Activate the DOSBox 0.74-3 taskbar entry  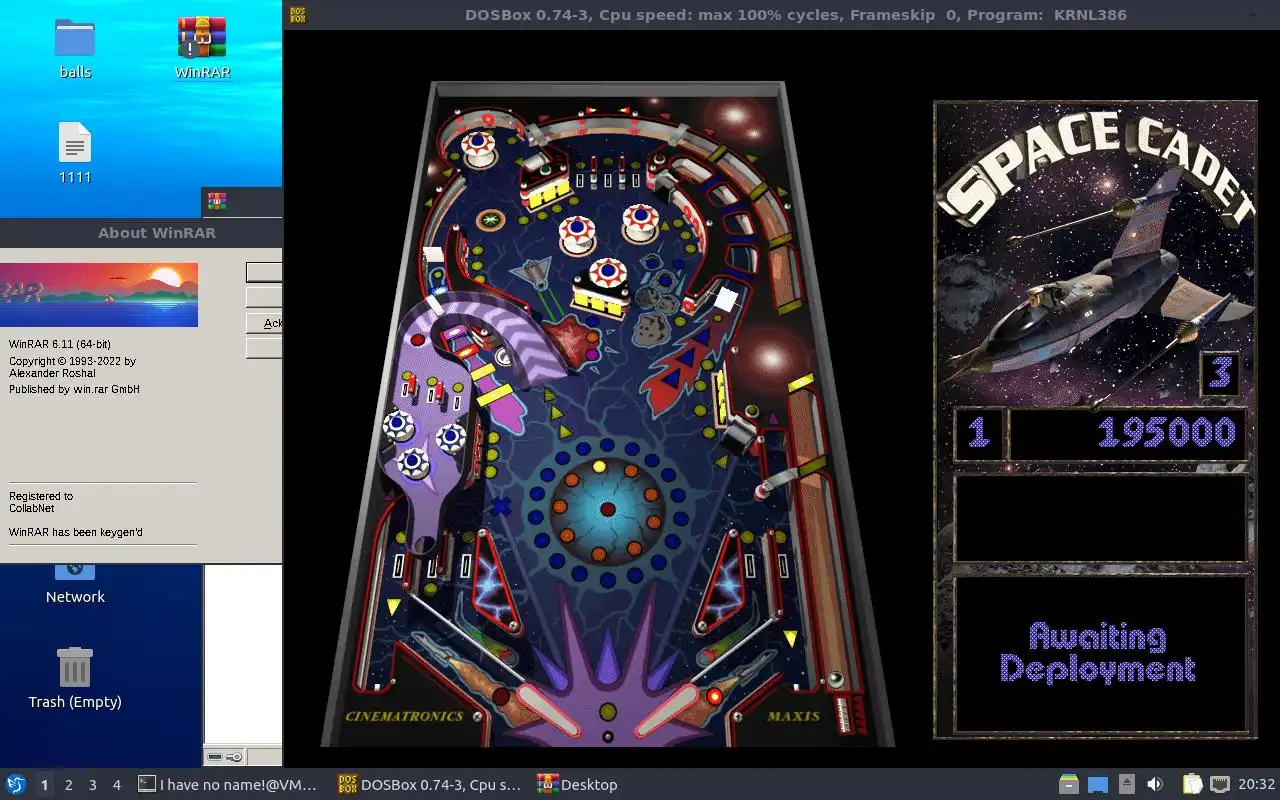[x=430, y=785]
